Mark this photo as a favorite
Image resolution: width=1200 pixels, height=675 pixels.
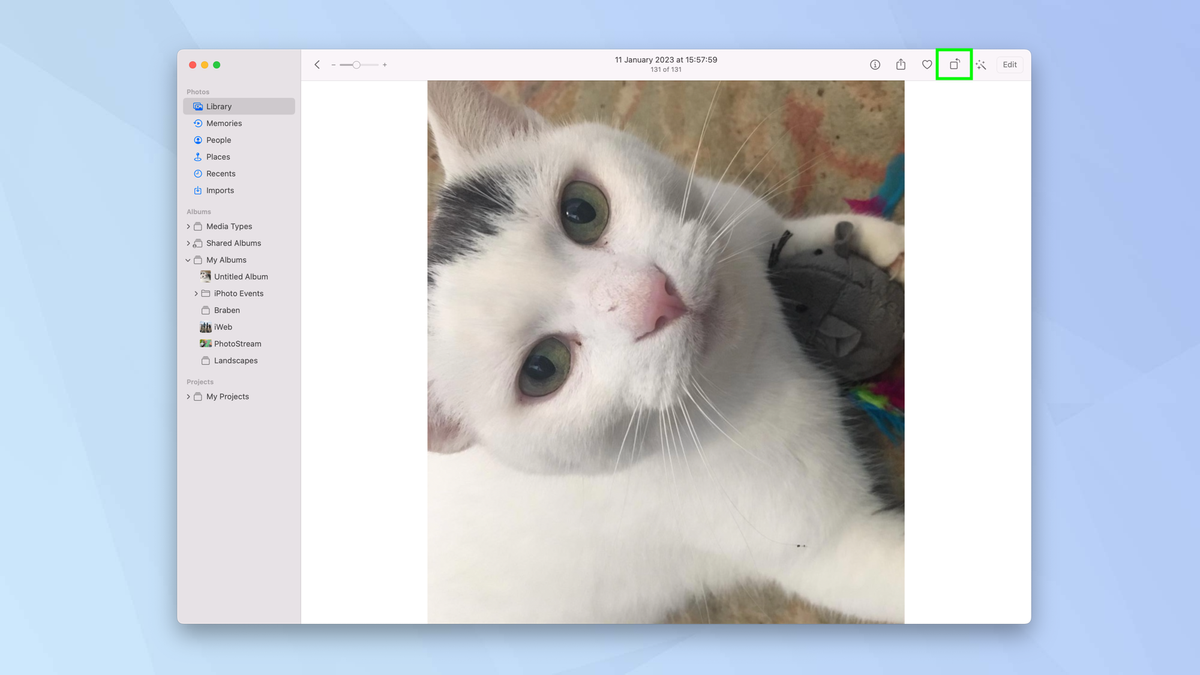coord(927,64)
